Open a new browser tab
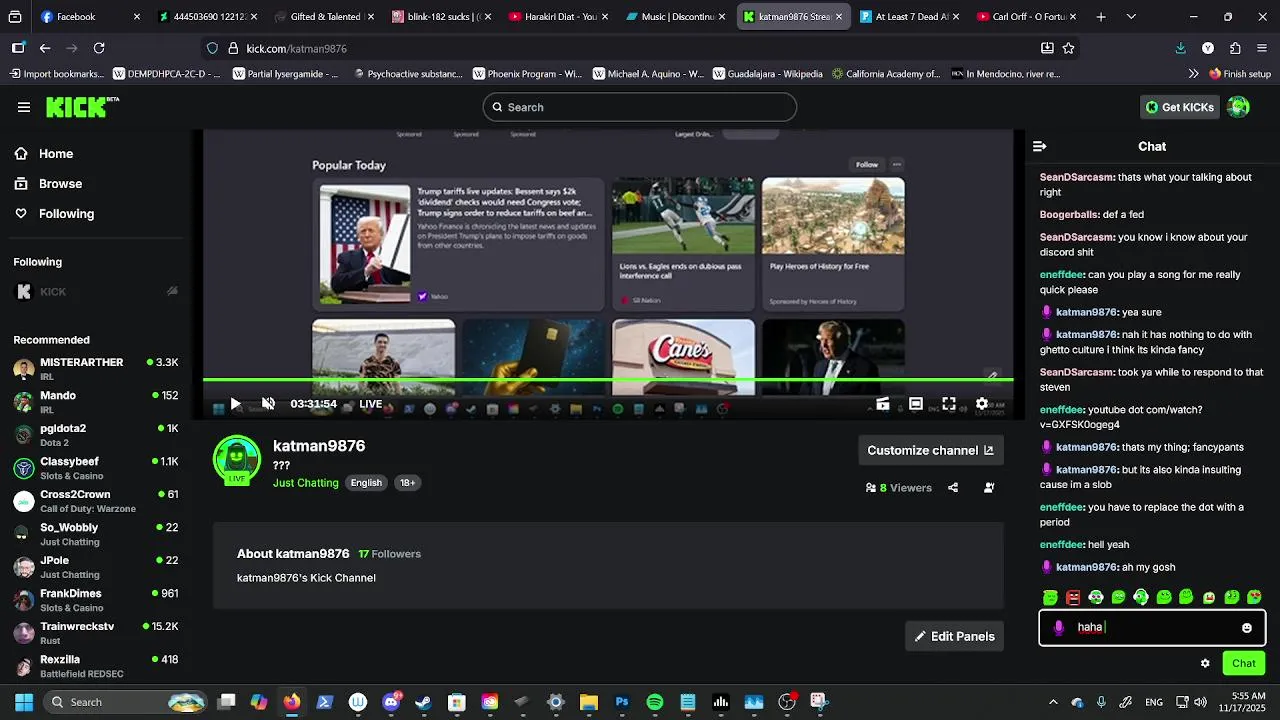Viewport: 1280px width, 720px height. [1101, 17]
